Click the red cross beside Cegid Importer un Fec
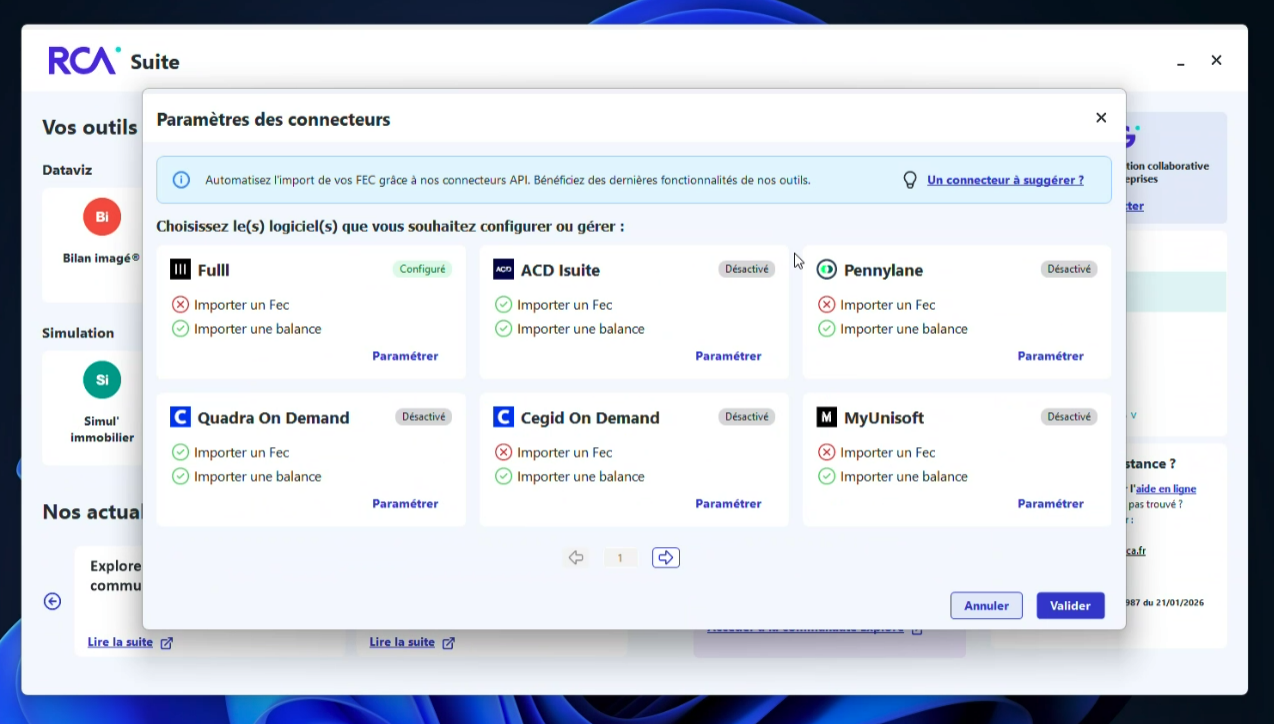 pyautogui.click(x=503, y=453)
